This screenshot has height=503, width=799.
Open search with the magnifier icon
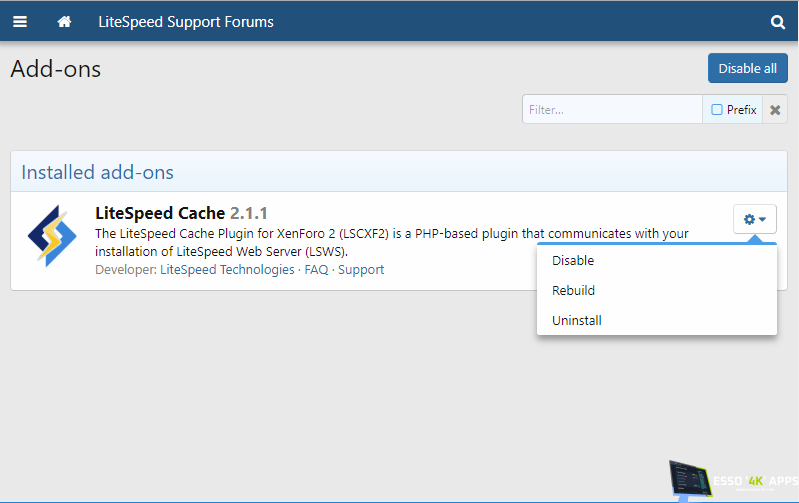point(778,21)
